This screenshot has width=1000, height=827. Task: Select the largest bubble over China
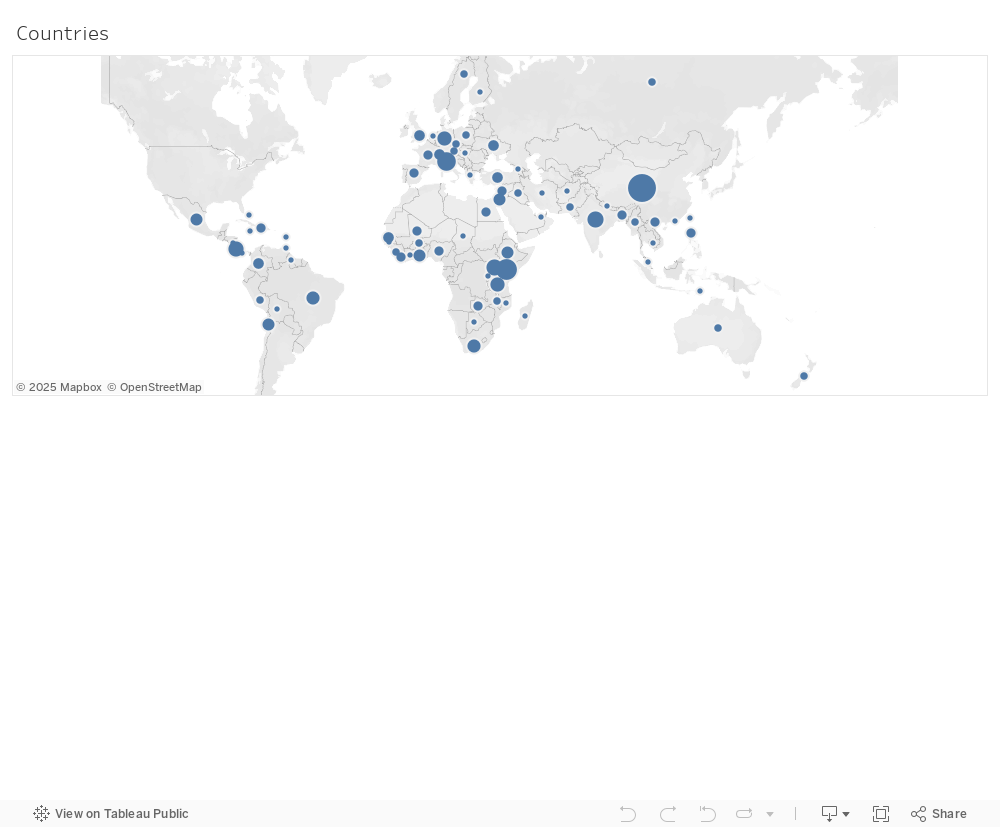tap(642, 188)
